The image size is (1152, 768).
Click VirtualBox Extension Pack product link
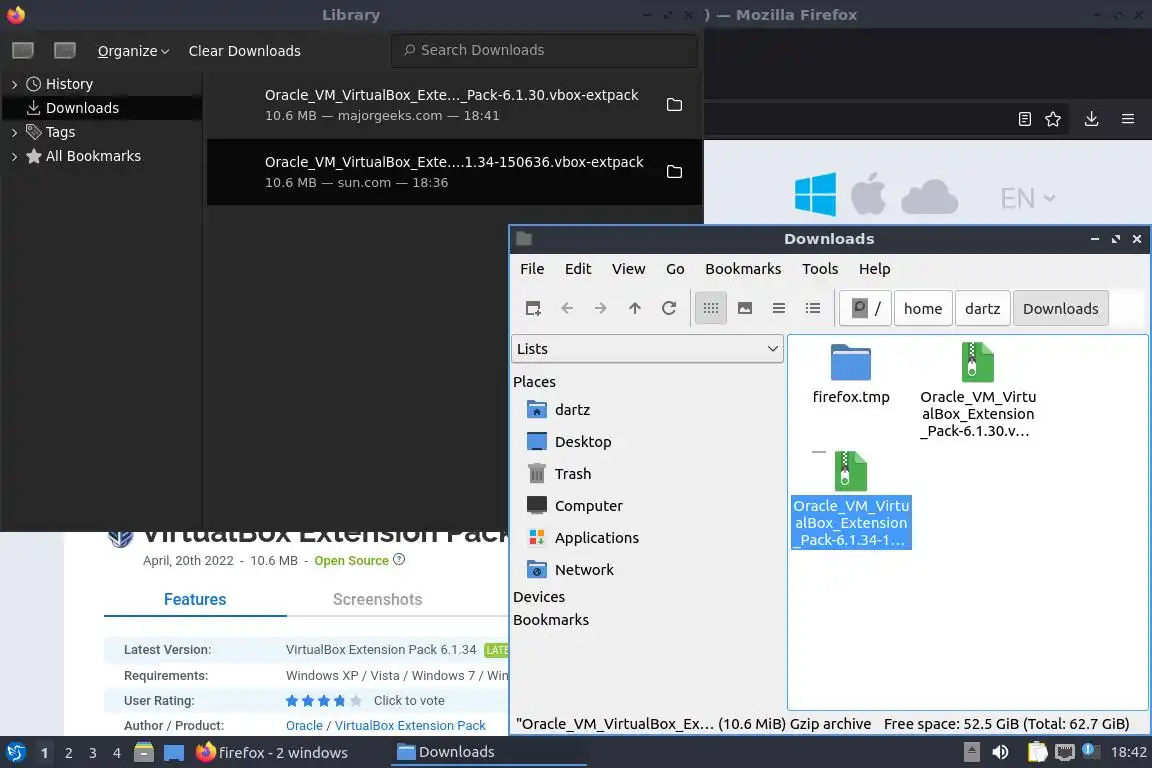pos(410,725)
